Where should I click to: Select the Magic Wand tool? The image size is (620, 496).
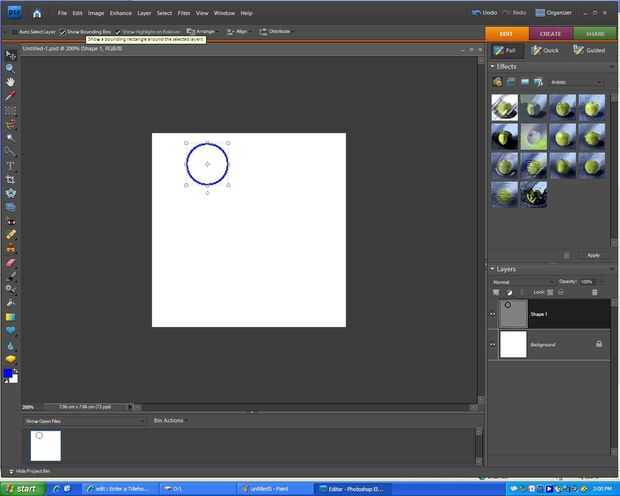[x=11, y=138]
